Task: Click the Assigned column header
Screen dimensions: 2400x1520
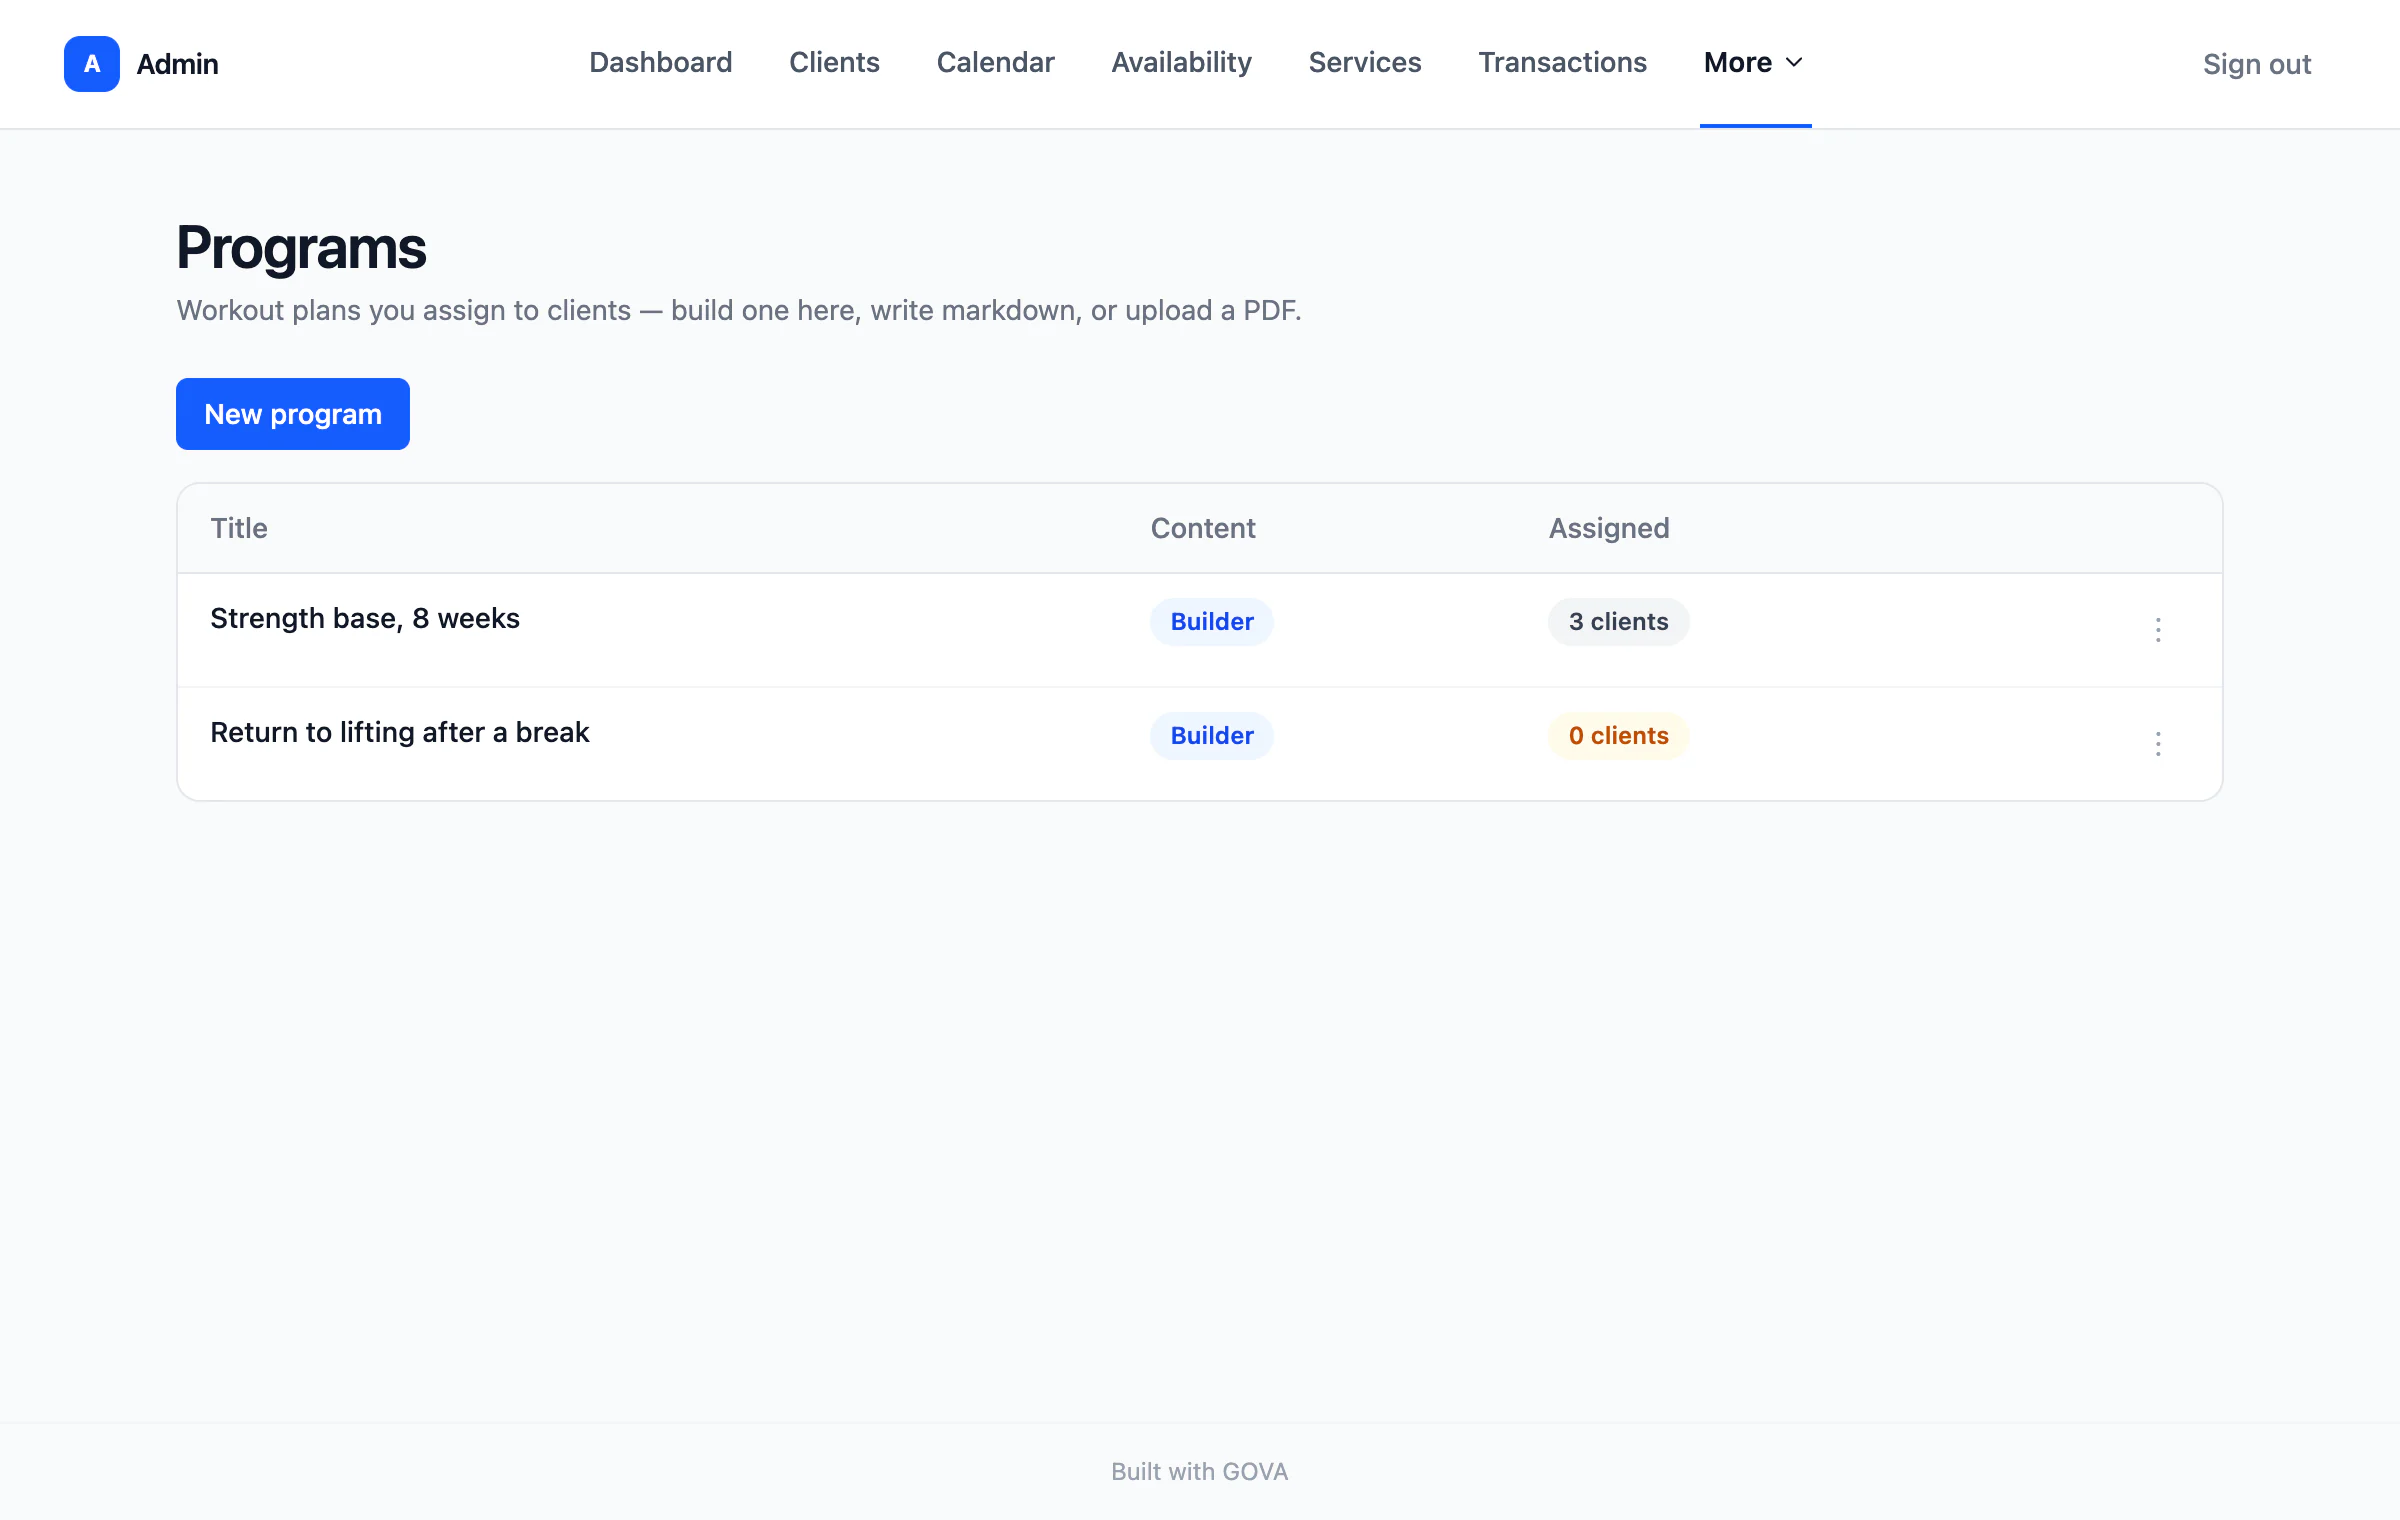Action: coord(1609,528)
